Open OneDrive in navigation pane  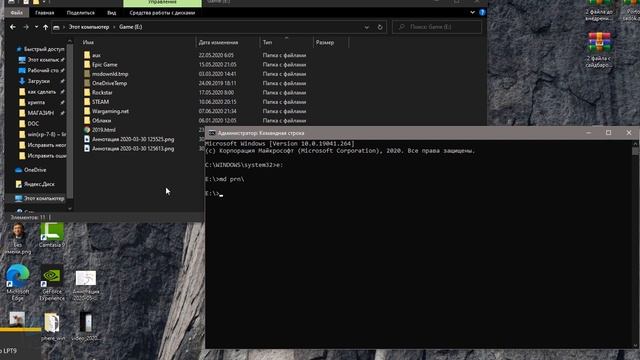click(x=35, y=170)
